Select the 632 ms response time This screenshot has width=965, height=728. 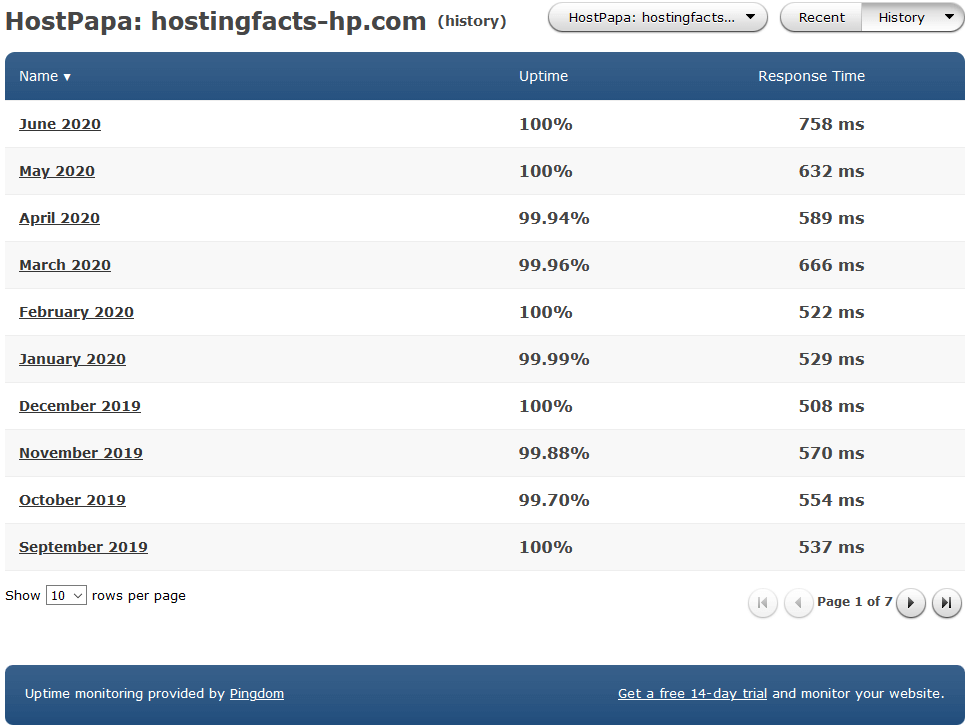[x=831, y=171]
